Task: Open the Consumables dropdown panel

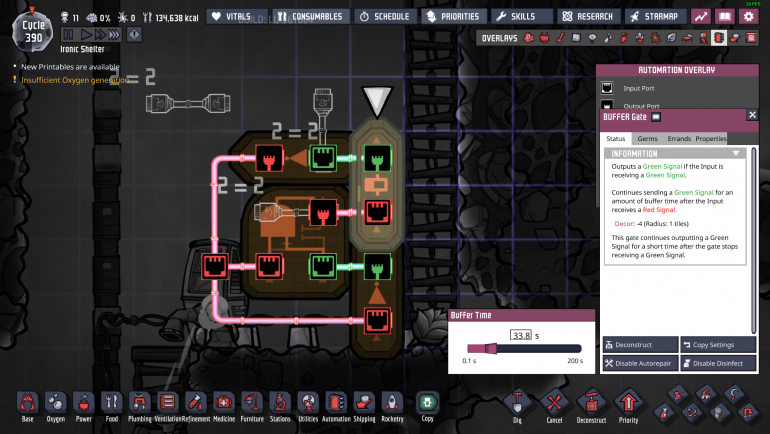Action: coord(311,16)
